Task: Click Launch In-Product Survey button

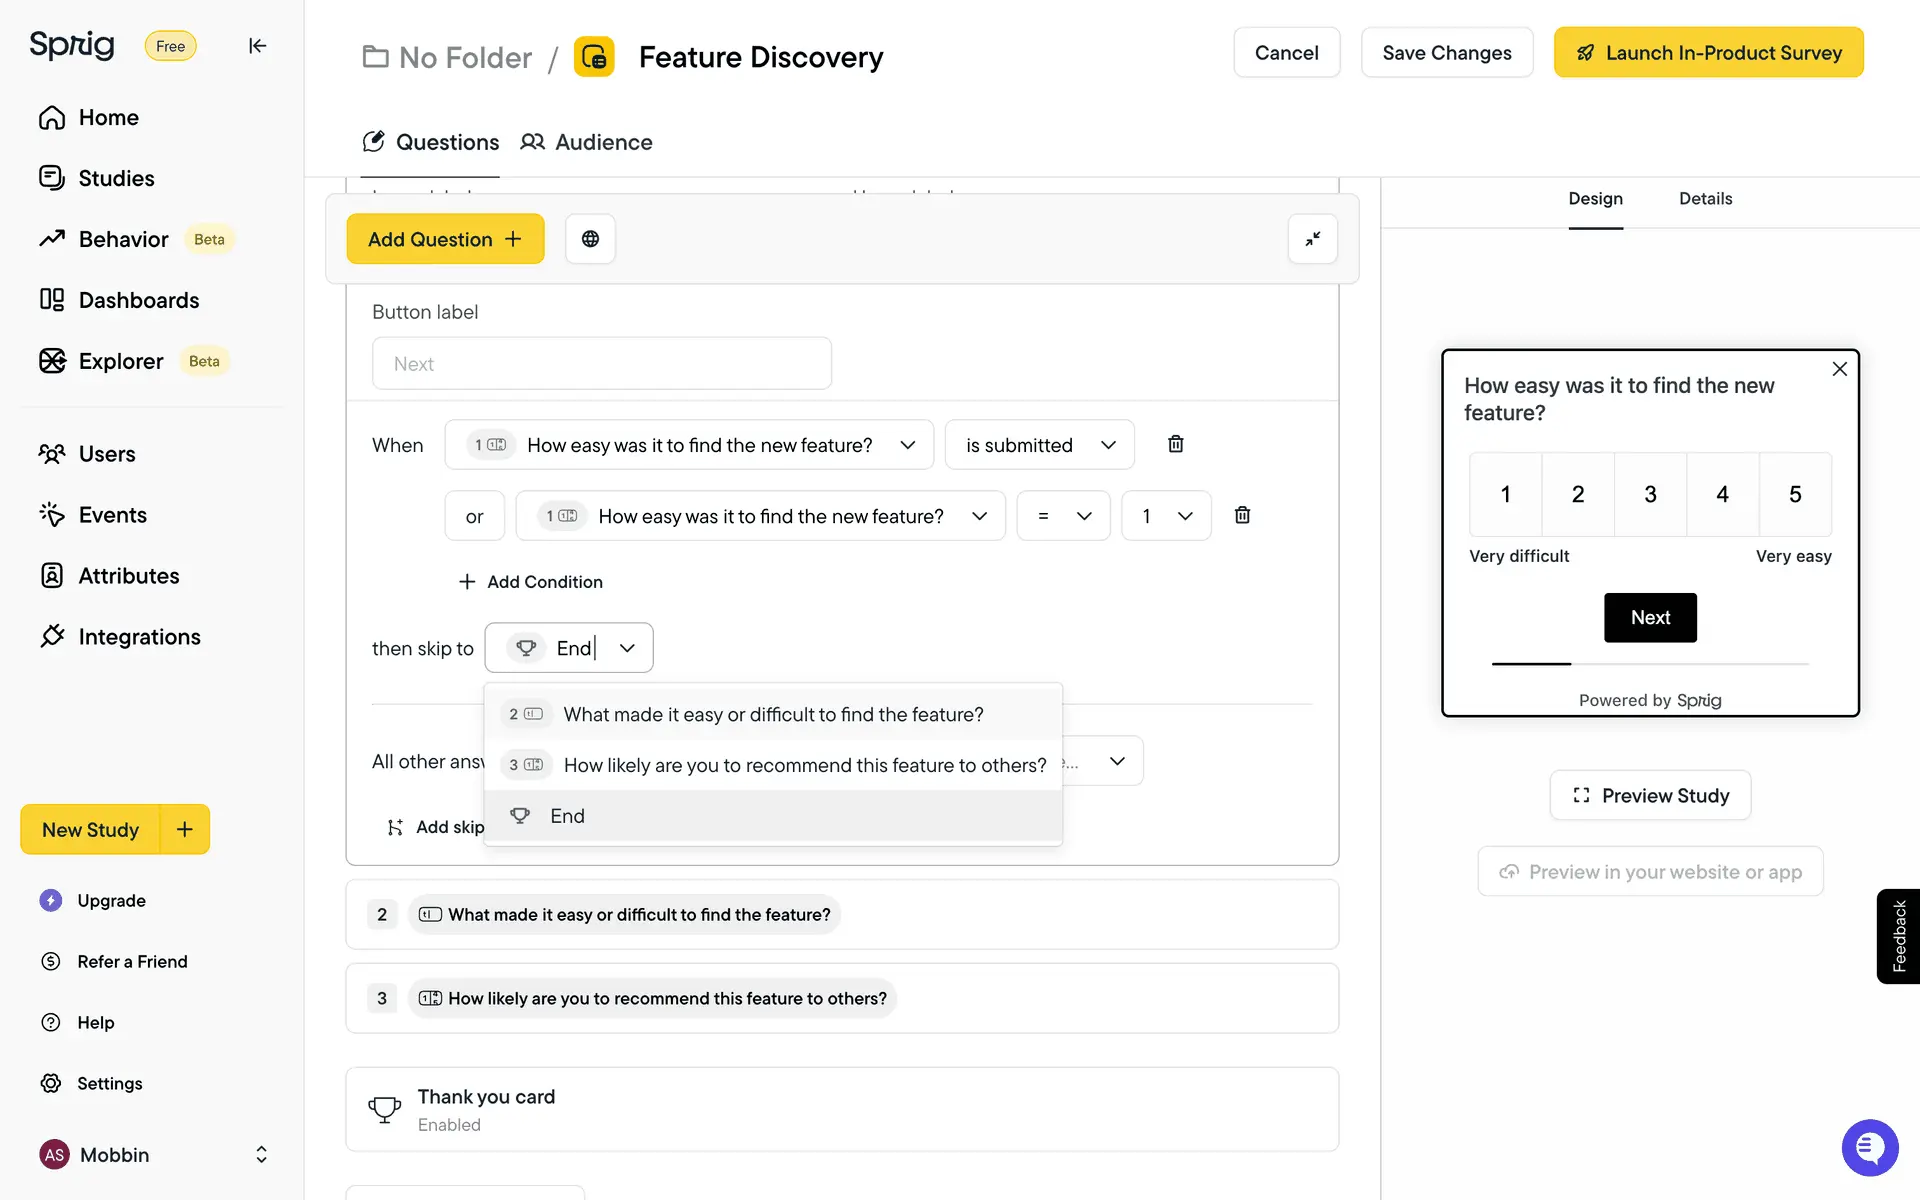Action: 1708,53
